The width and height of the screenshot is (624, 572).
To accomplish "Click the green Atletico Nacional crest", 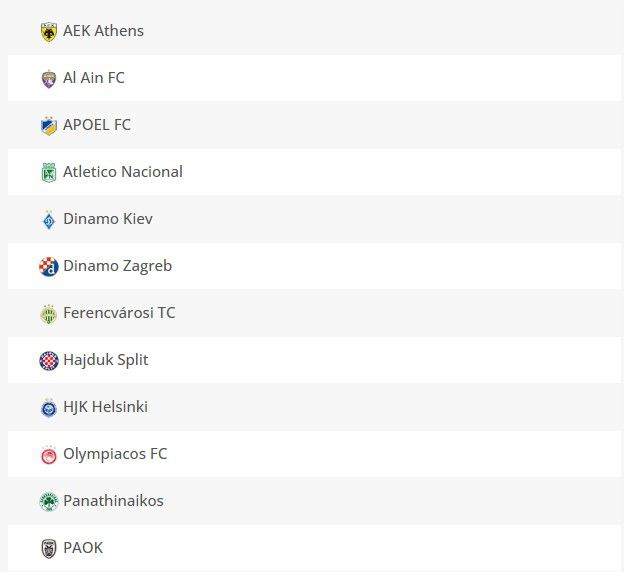I will pyautogui.click(x=49, y=173).
